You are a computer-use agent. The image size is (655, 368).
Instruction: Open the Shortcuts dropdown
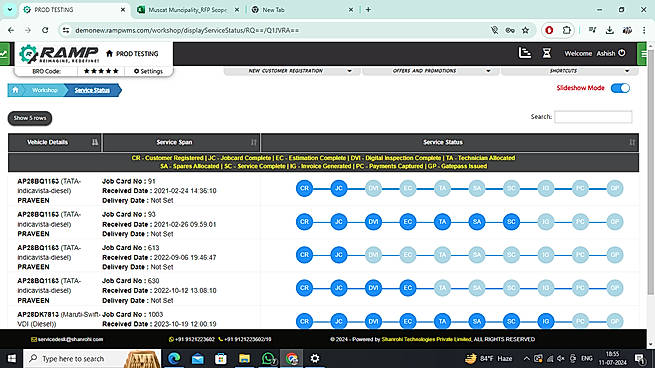[x=569, y=71]
